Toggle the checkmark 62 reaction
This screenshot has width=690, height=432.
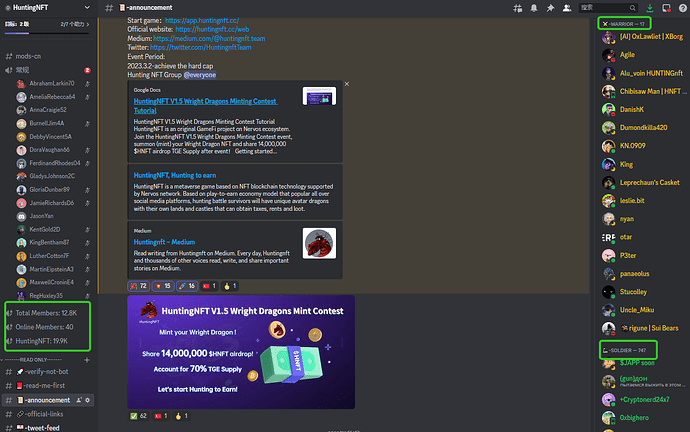pyautogui.click(x=138, y=416)
